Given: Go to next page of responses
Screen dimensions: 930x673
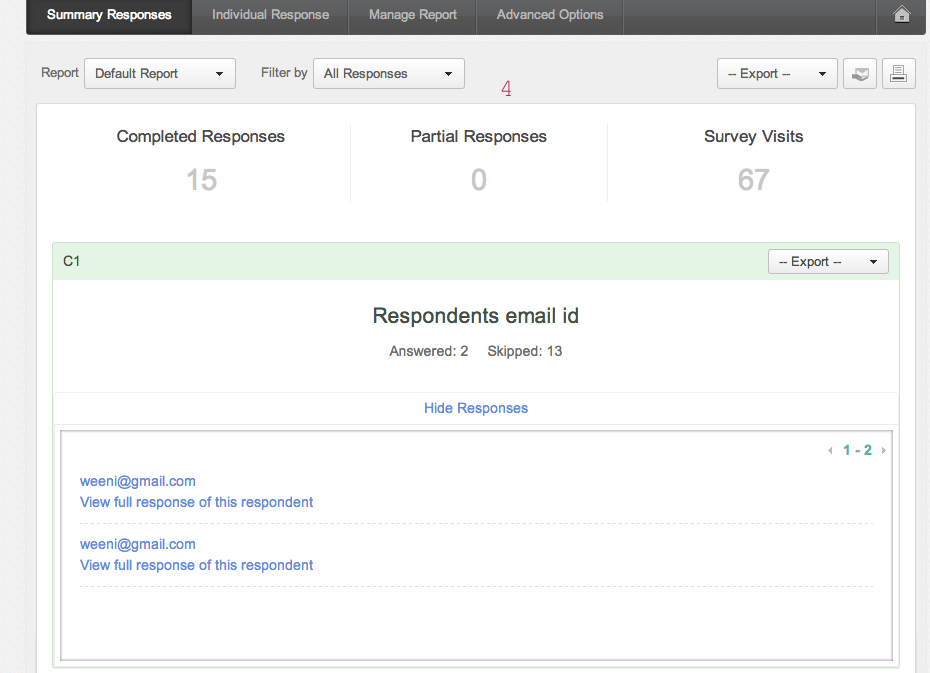Looking at the screenshot, I should [883, 451].
